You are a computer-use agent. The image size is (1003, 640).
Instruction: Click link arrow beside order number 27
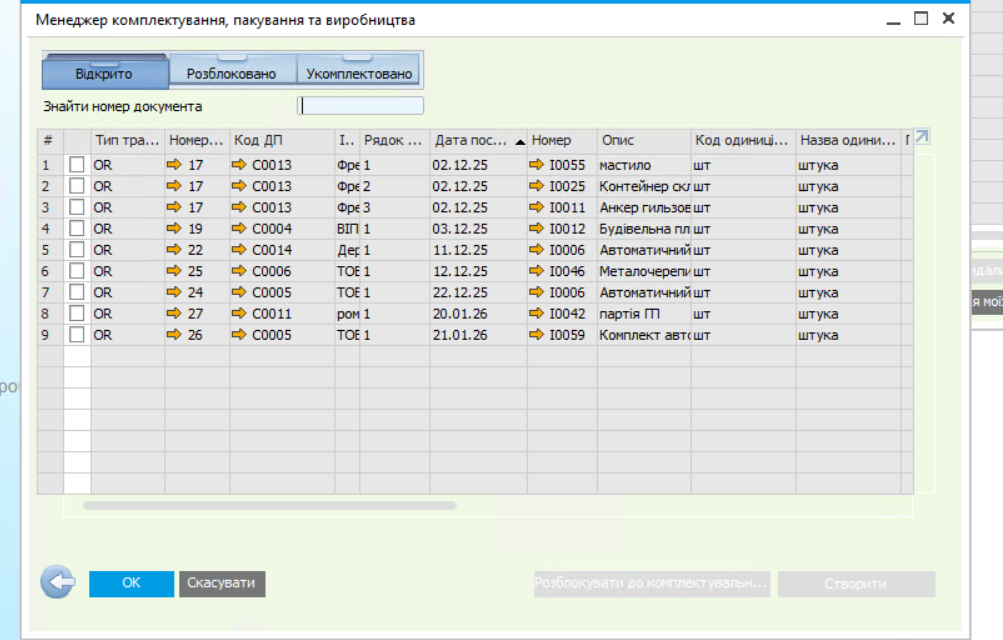[x=176, y=314]
